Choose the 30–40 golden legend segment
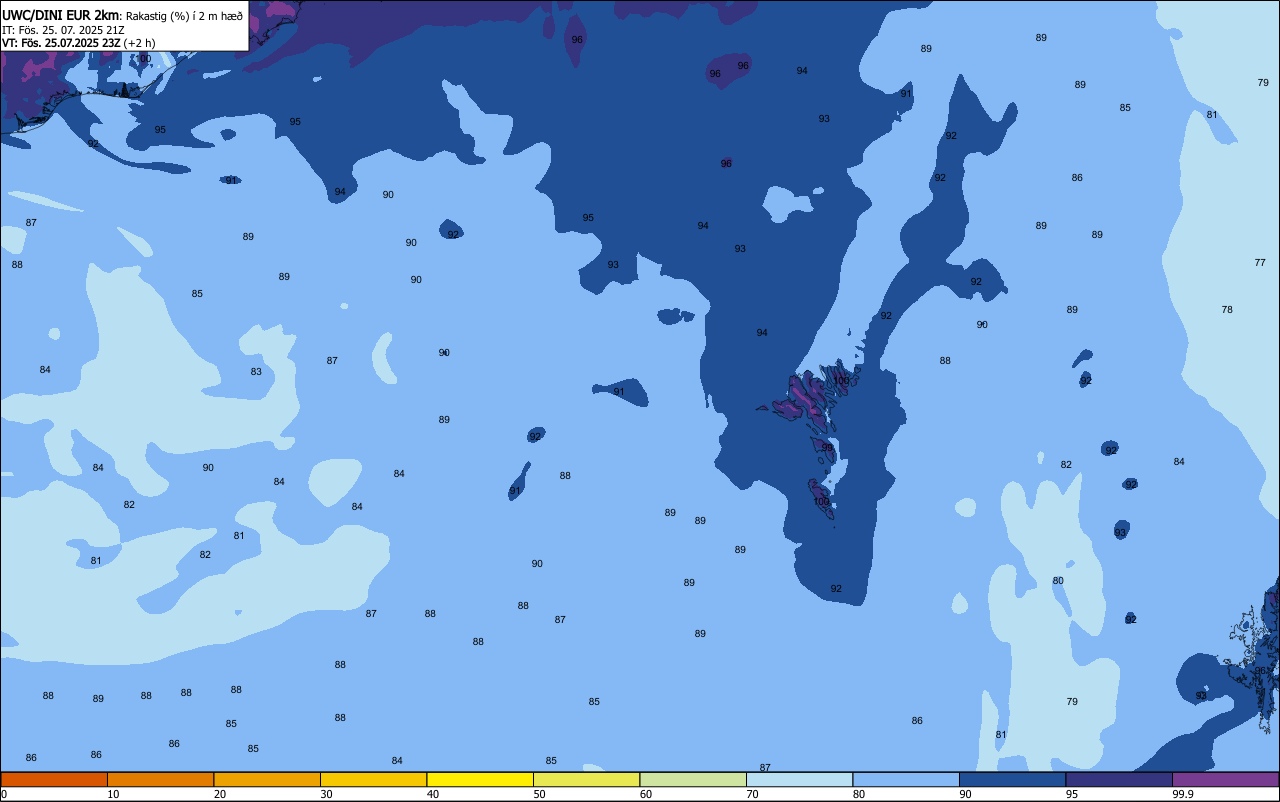1280x802 pixels. [373, 779]
